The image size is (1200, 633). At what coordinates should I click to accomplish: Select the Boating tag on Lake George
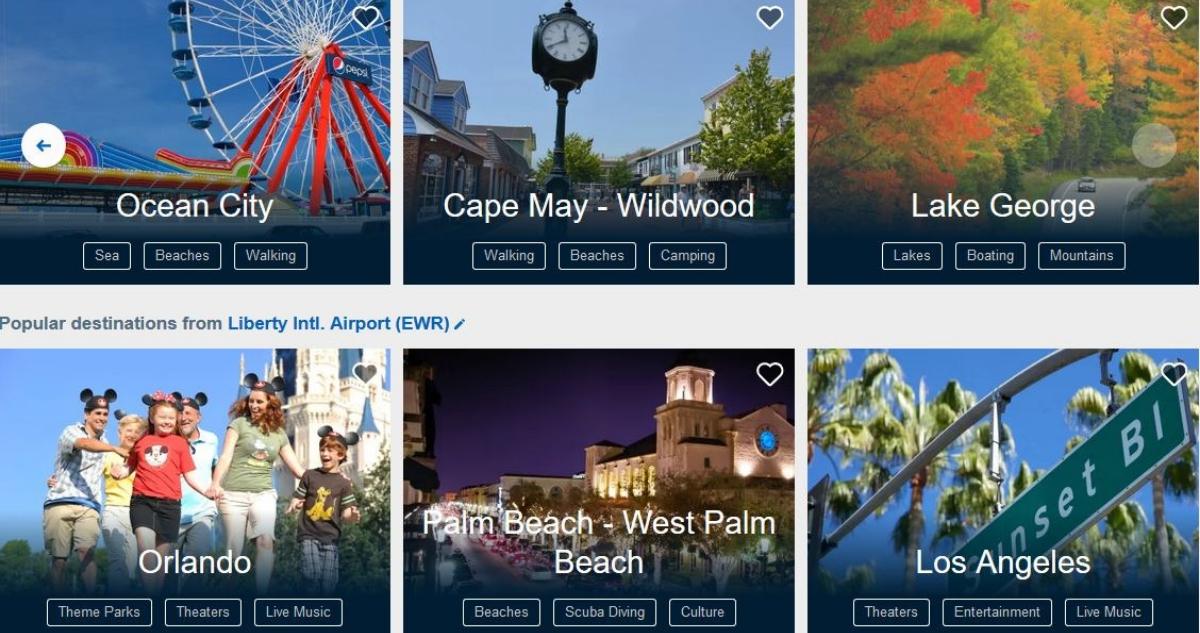click(x=990, y=256)
